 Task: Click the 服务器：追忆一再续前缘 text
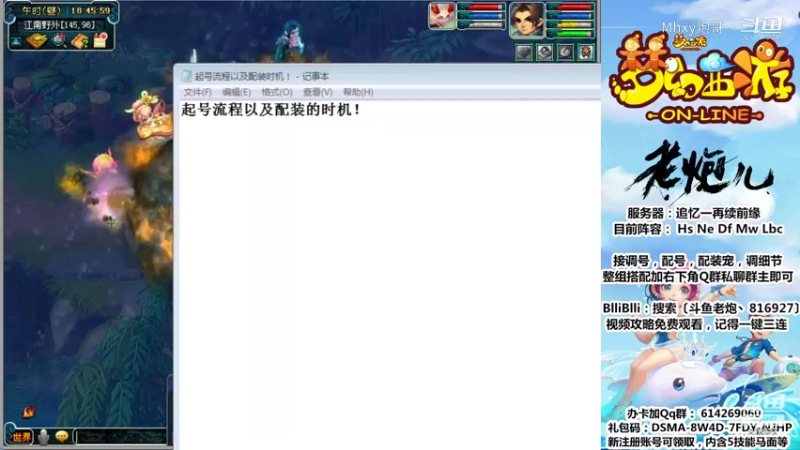point(694,213)
